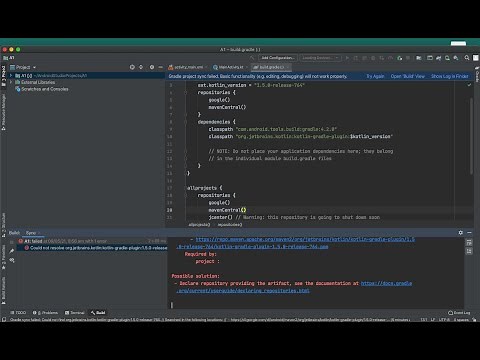Screen dimensions: 480x360
Task: Click the LF line separator in status bar
Action: click(433, 320)
